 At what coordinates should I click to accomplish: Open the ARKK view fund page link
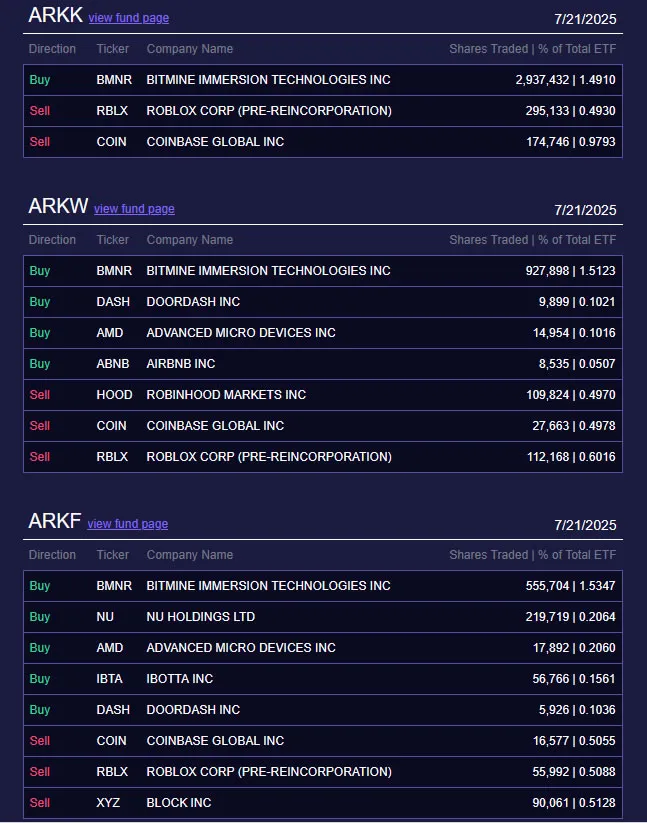point(128,18)
